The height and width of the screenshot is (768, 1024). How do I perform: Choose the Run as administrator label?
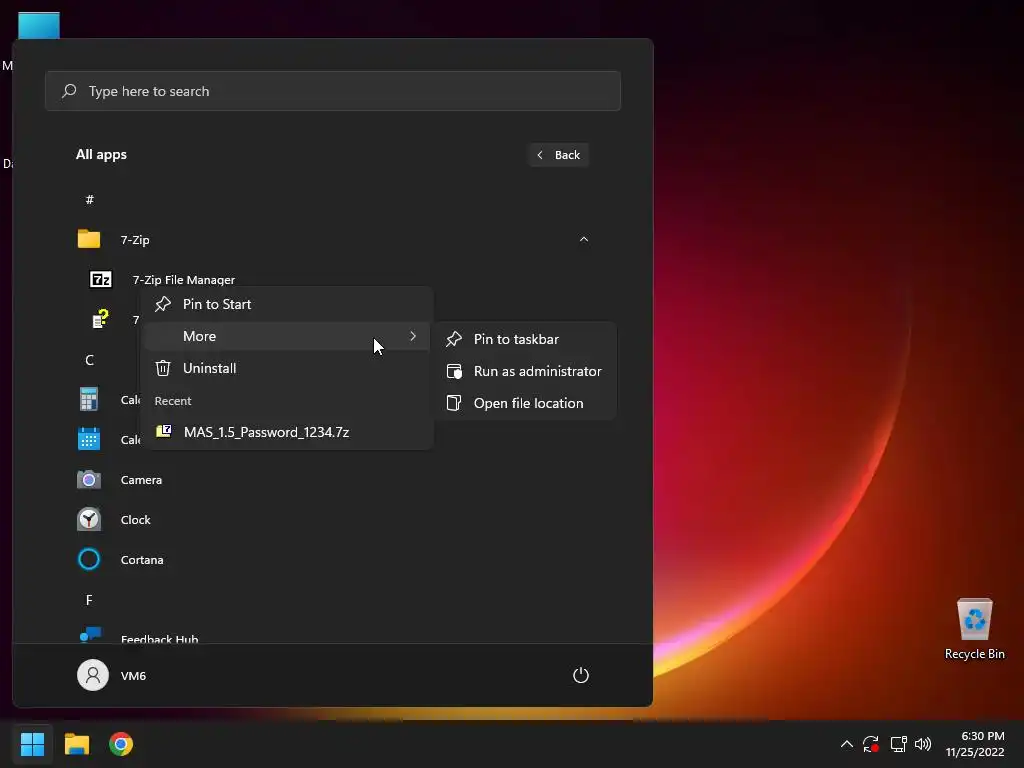(x=537, y=371)
